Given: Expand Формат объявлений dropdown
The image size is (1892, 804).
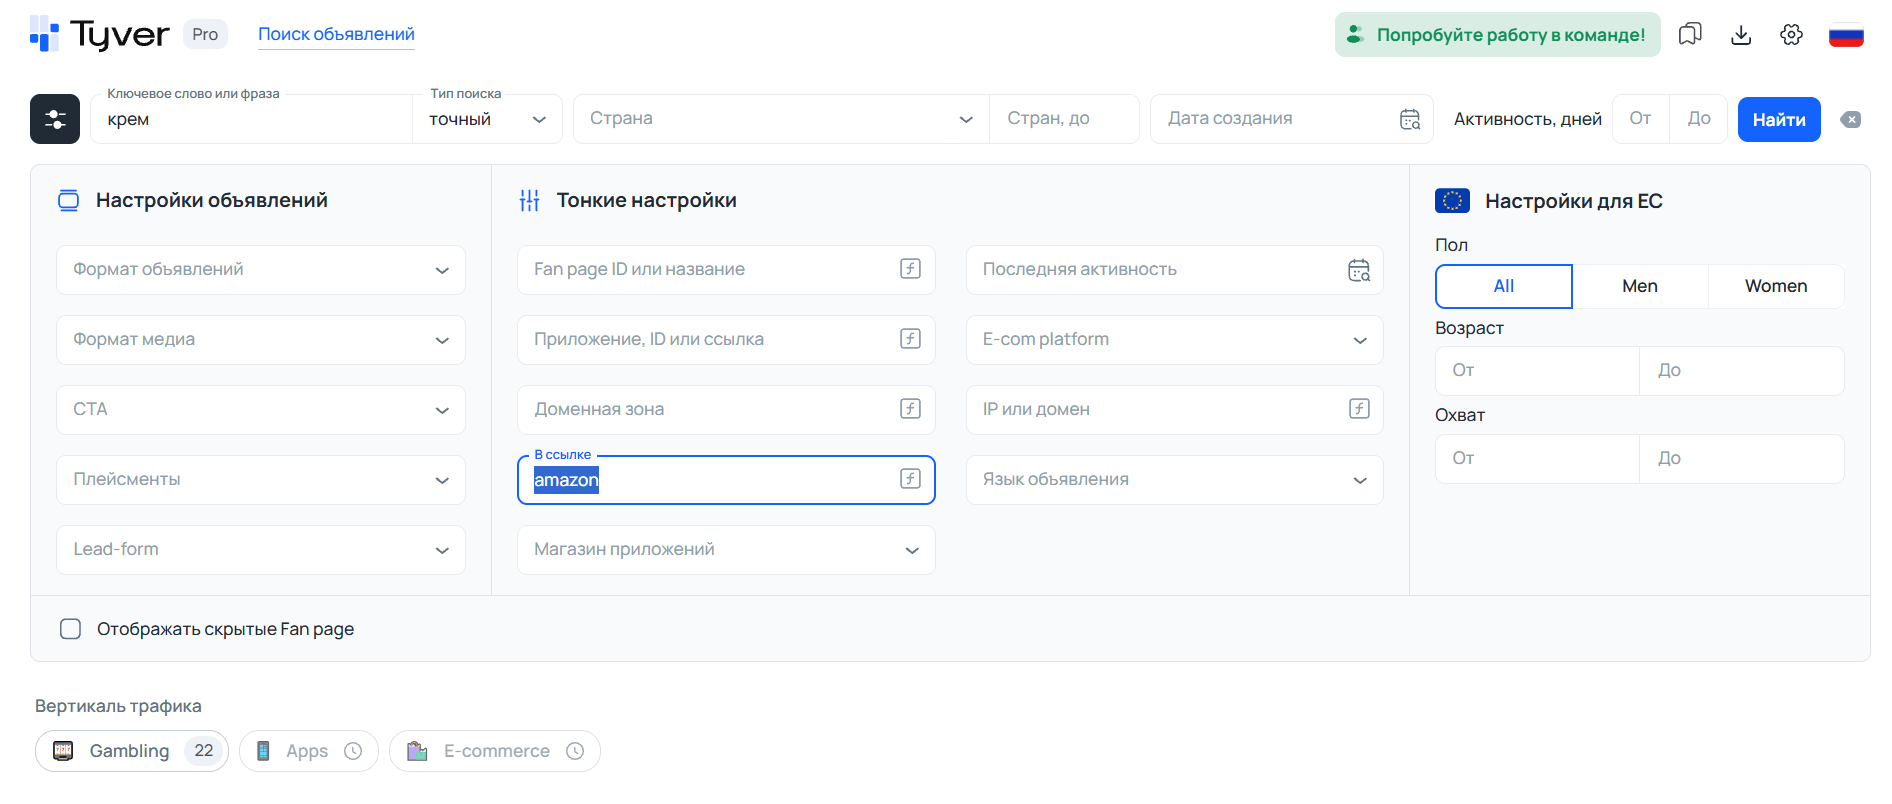Looking at the screenshot, I should coord(261,270).
